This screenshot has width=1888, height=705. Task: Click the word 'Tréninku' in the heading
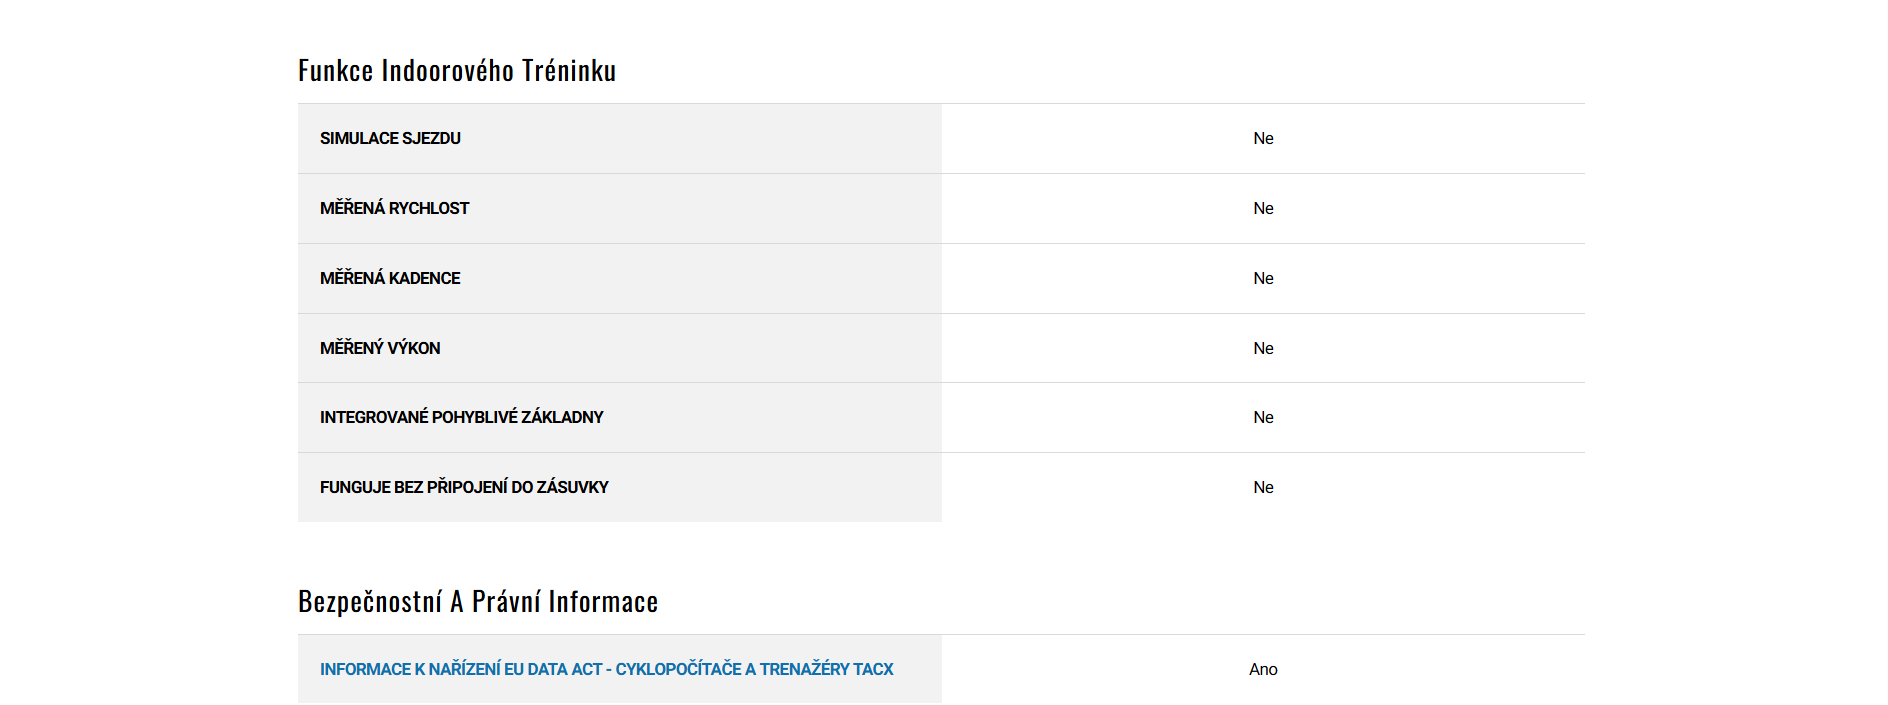[x=568, y=71]
